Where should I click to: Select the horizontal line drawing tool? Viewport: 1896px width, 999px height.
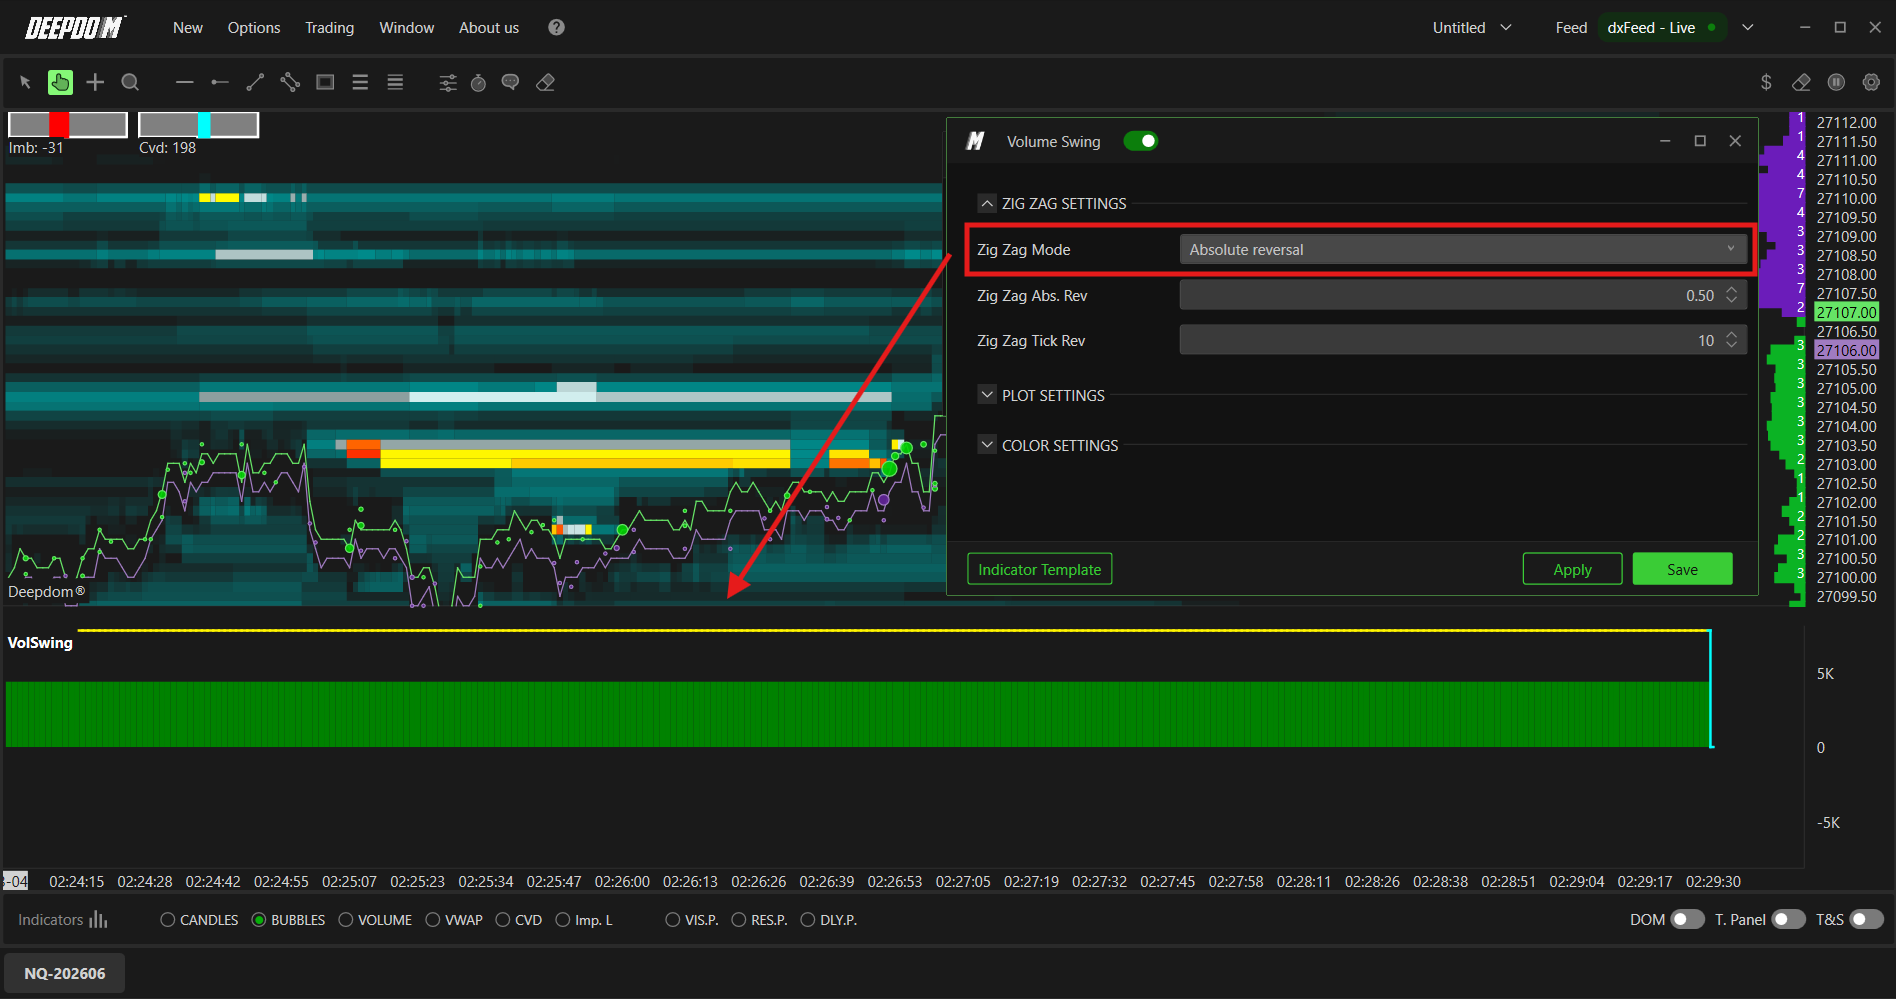[184, 83]
